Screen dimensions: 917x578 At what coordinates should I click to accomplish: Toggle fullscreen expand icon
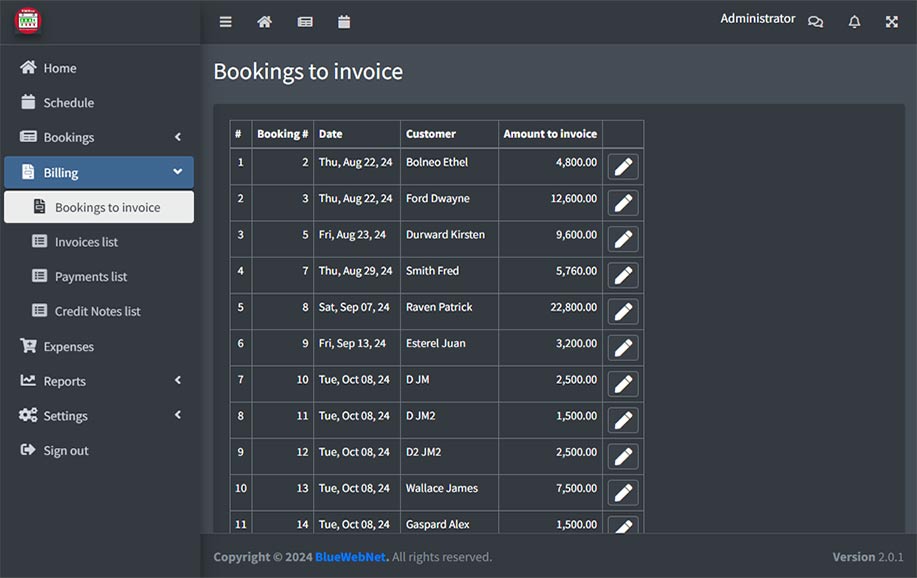coord(891,22)
